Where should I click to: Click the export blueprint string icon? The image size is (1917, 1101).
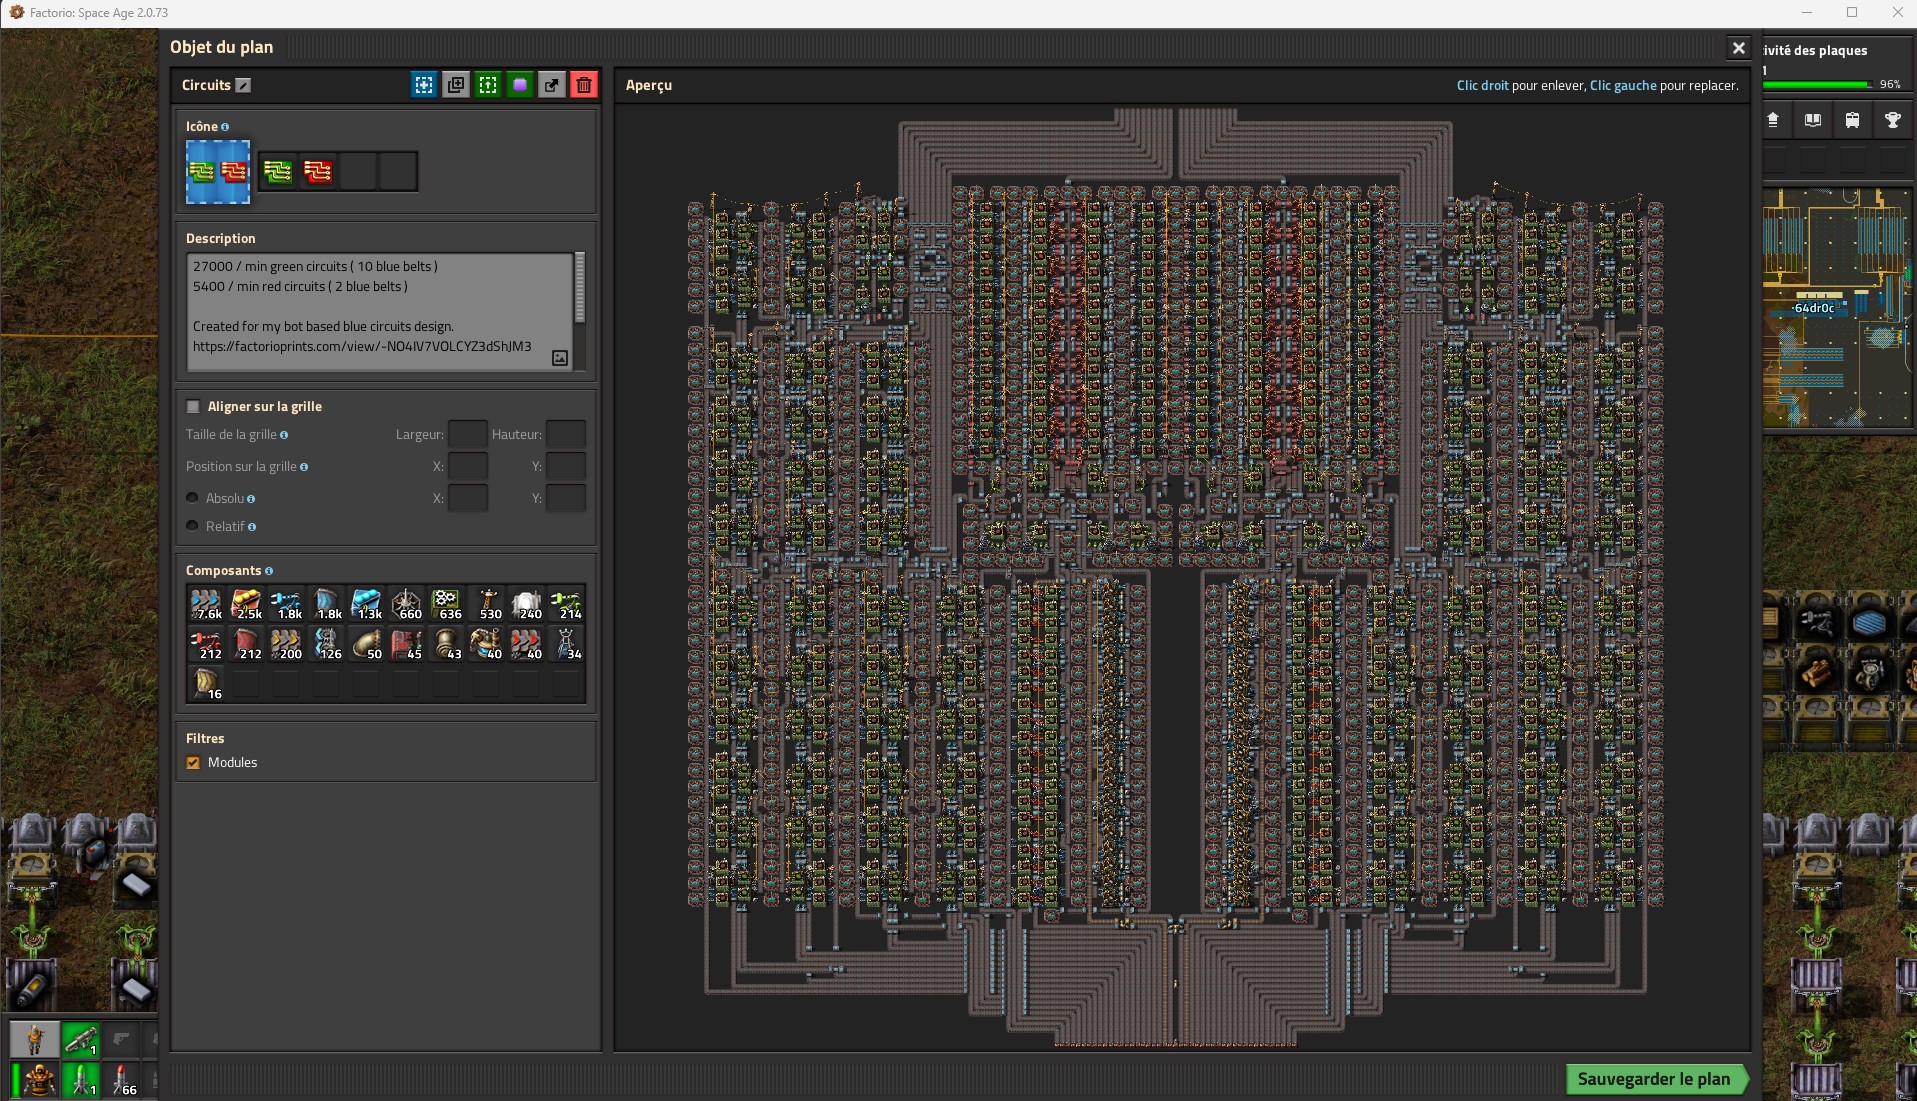(x=552, y=85)
